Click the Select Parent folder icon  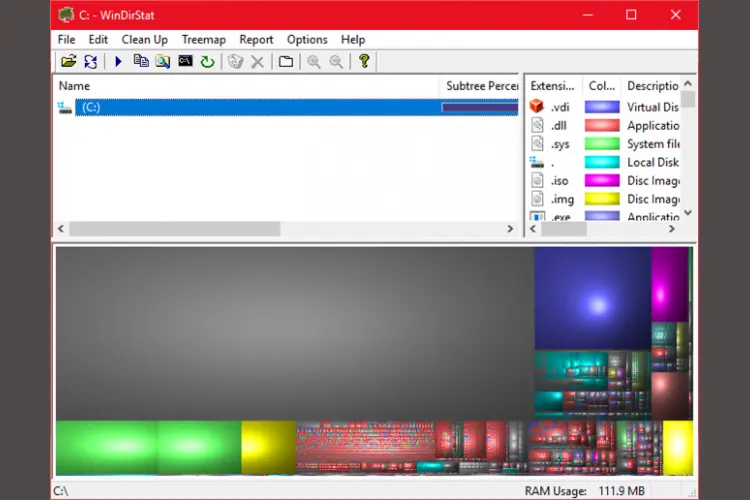tap(286, 61)
